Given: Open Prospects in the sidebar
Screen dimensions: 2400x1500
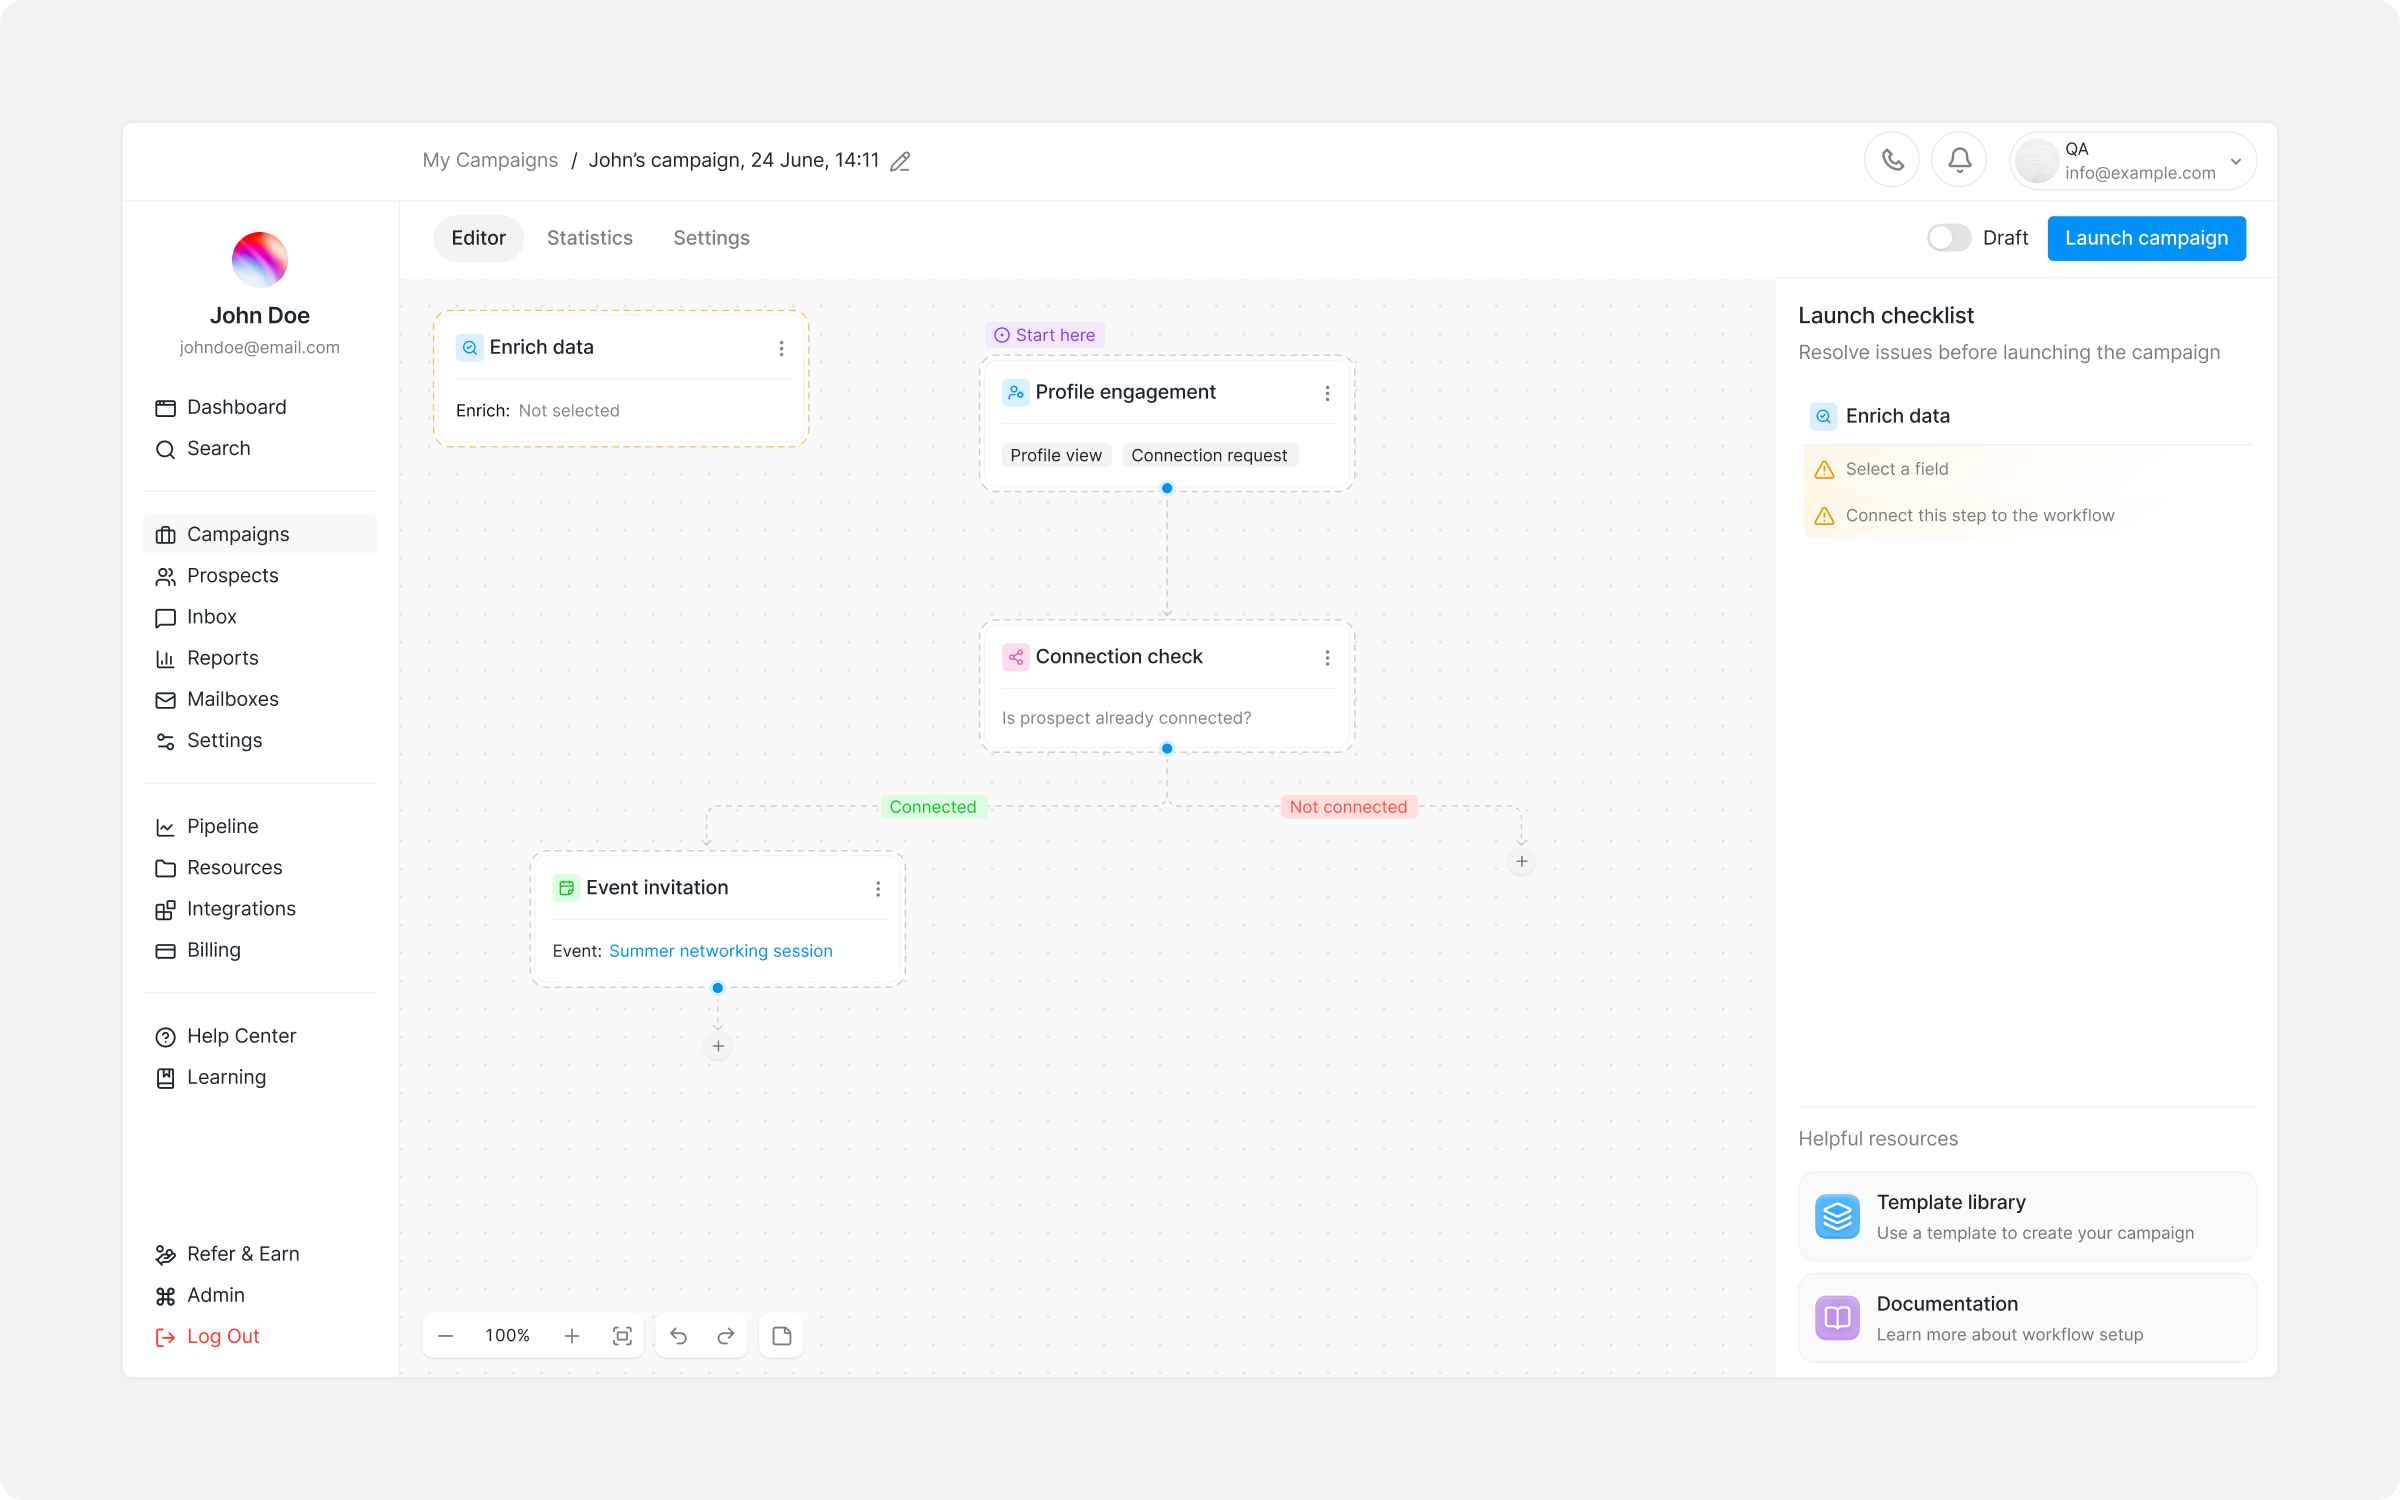Looking at the screenshot, I should (x=260, y=575).
